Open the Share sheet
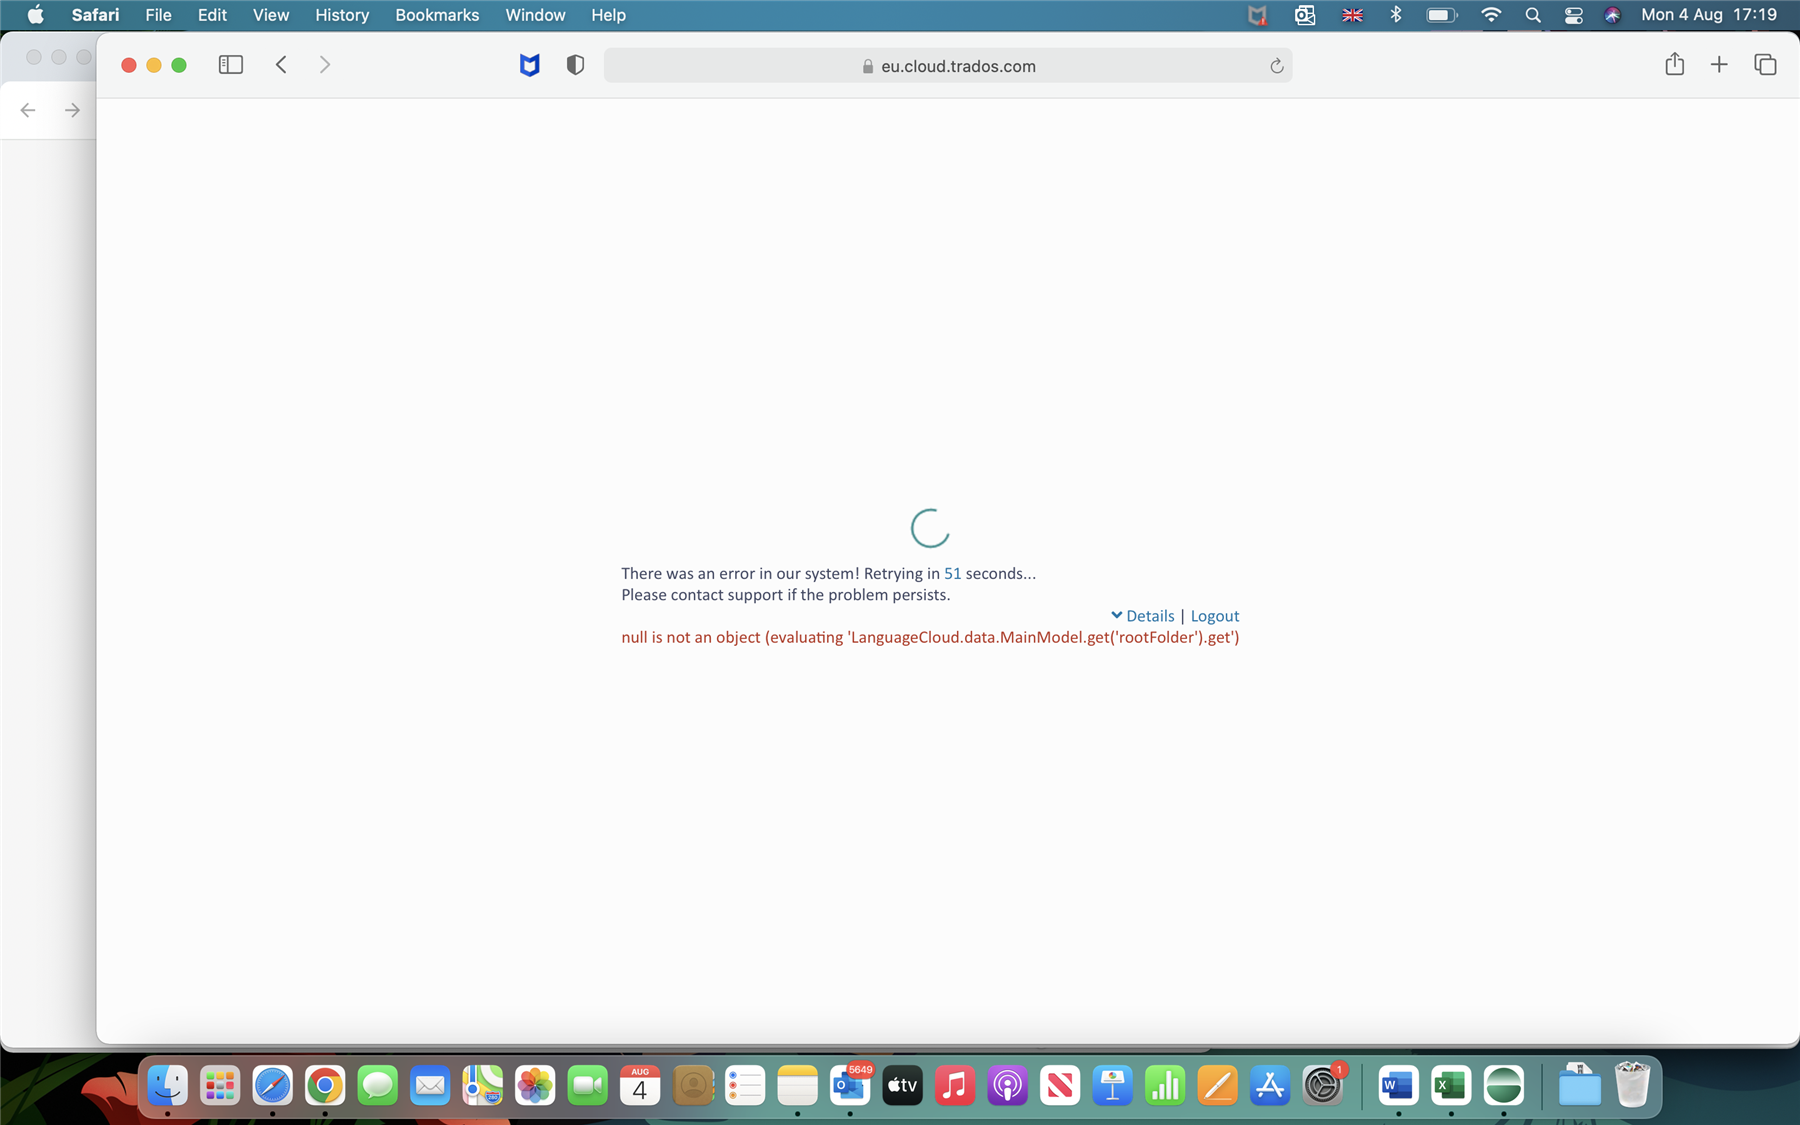This screenshot has height=1125, width=1800. (x=1674, y=63)
